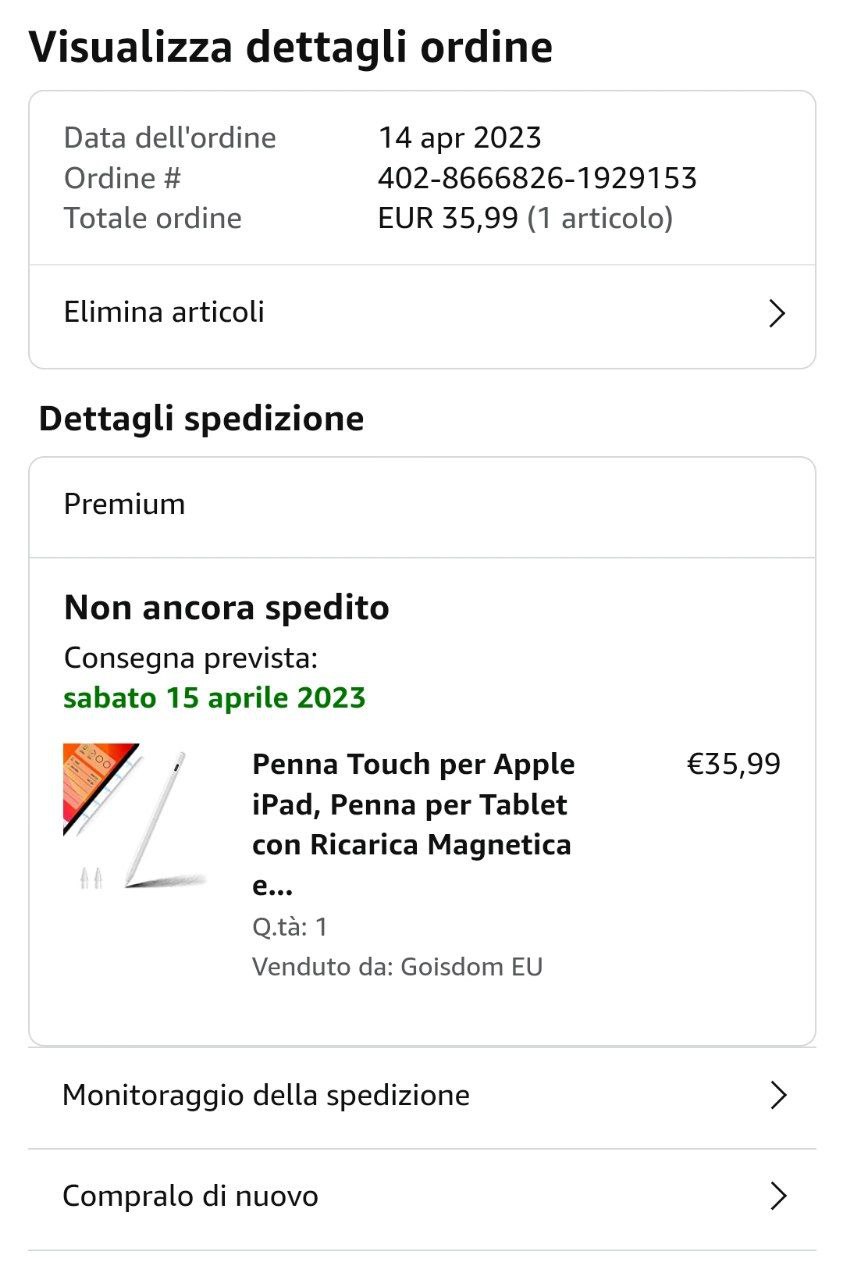Tap the Dettagli spedizione section heading
Screen dimensions: 843x1280
(201, 419)
